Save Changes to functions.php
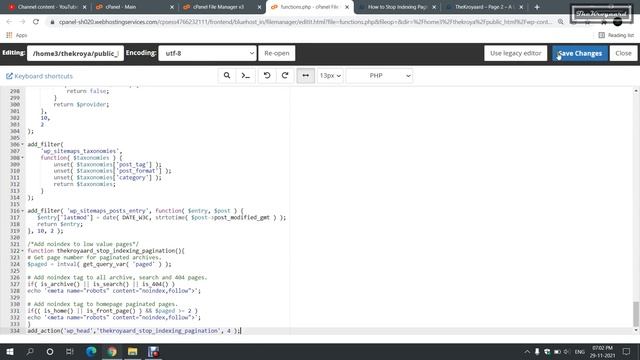 tap(580, 53)
